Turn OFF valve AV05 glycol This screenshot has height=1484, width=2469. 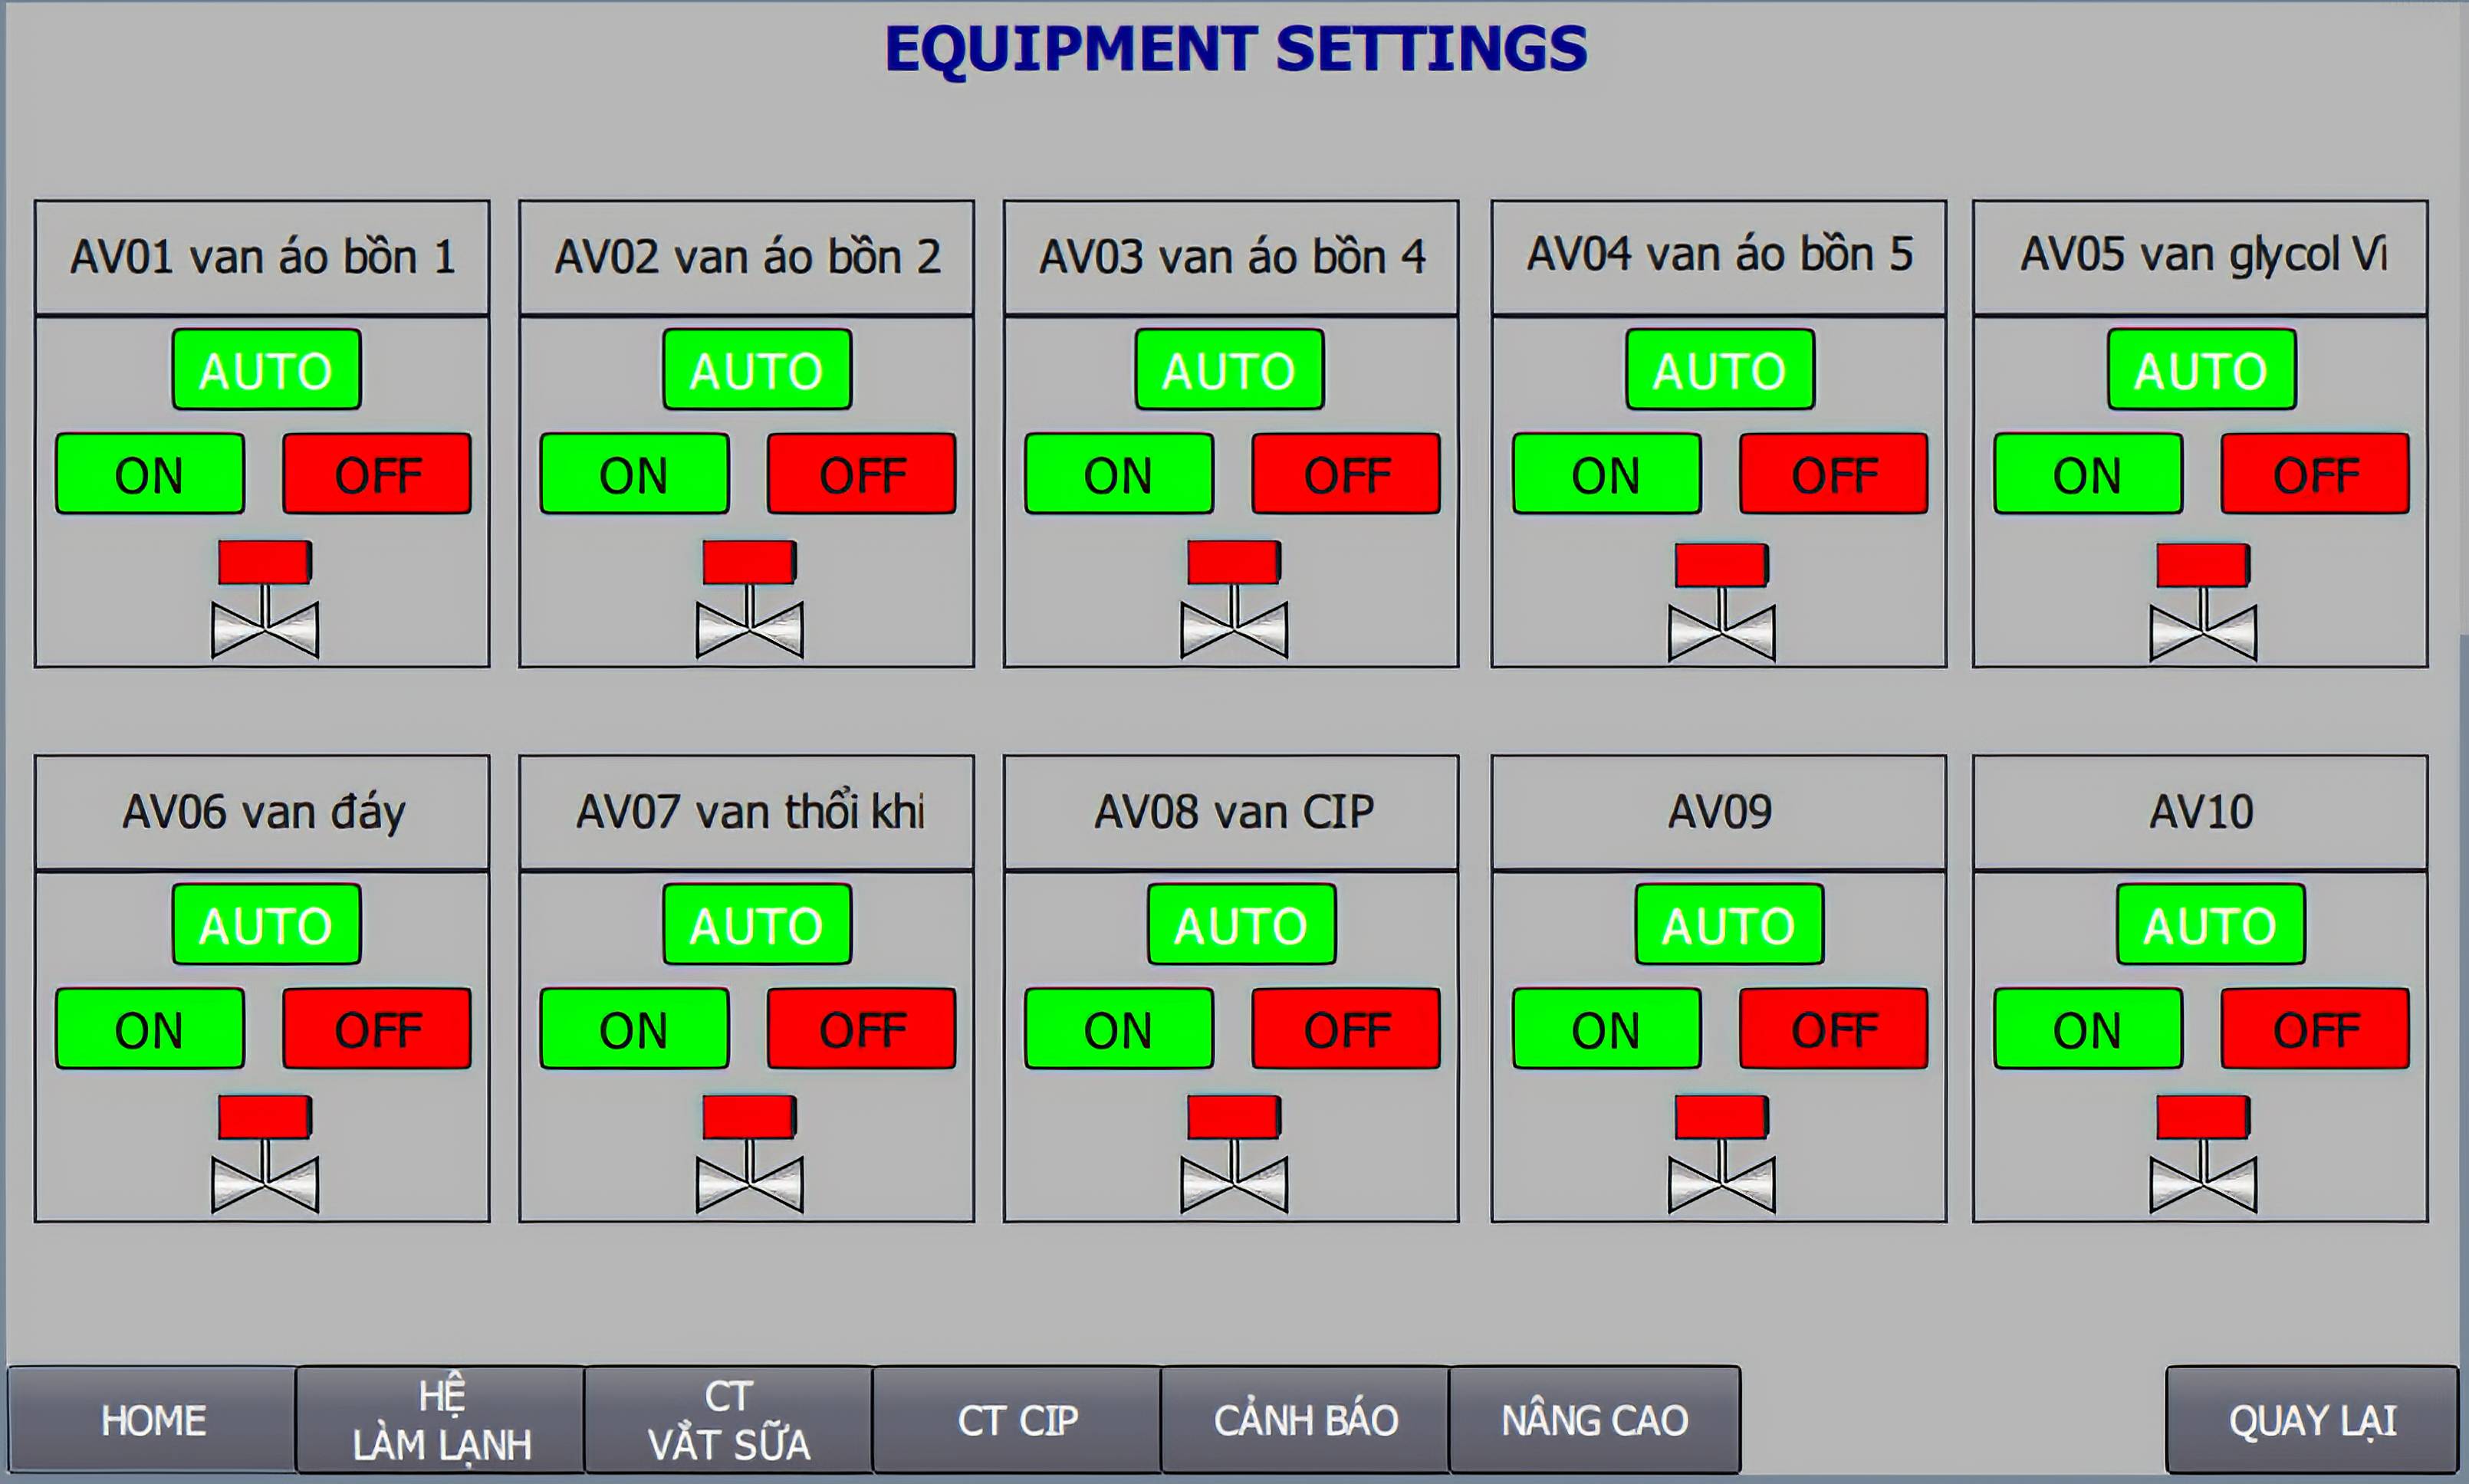[2316, 474]
